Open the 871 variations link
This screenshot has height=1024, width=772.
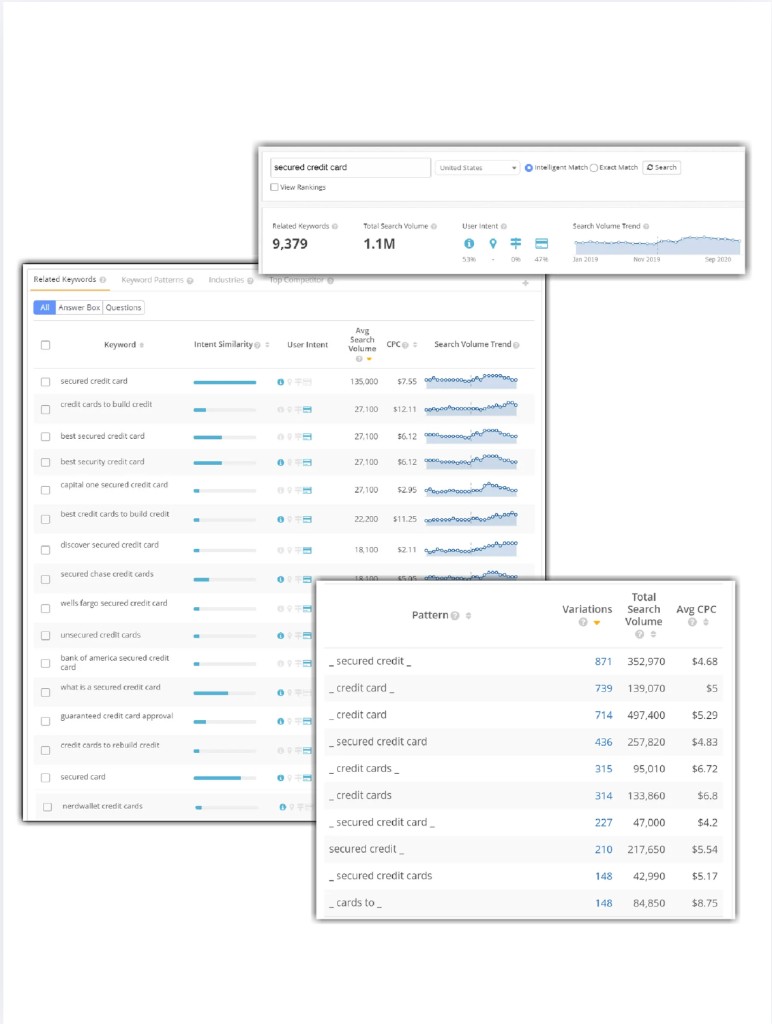point(603,662)
